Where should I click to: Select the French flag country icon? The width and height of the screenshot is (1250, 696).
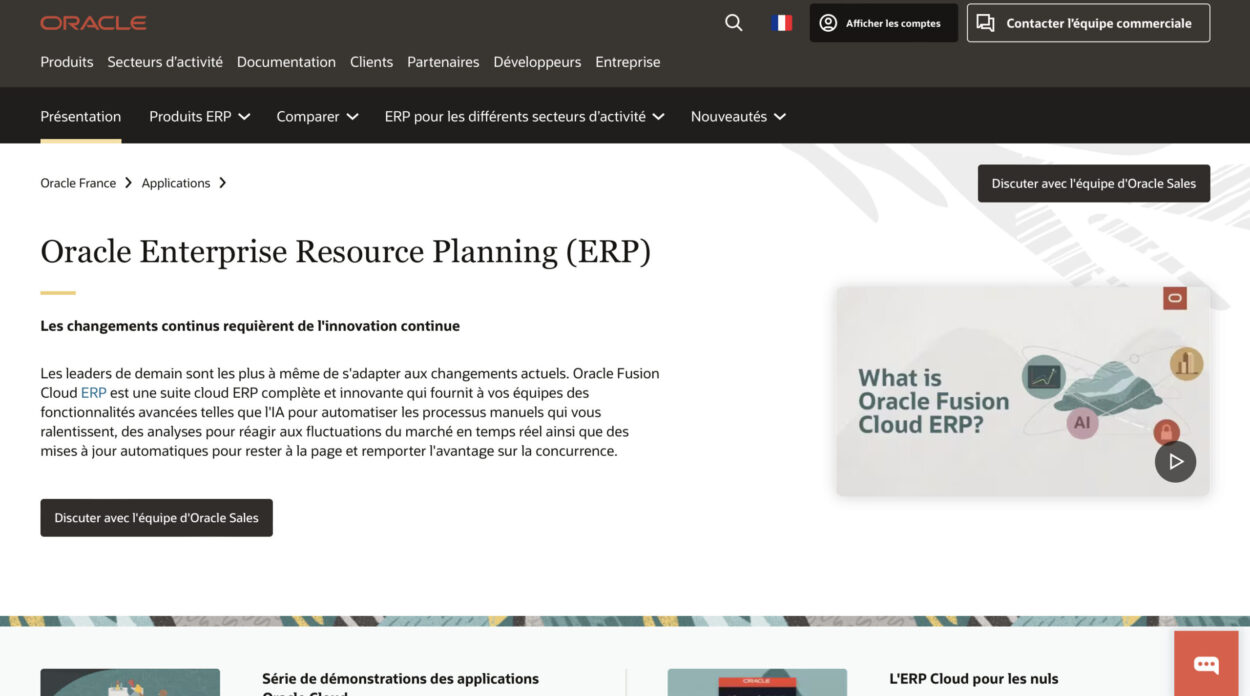[781, 23]
